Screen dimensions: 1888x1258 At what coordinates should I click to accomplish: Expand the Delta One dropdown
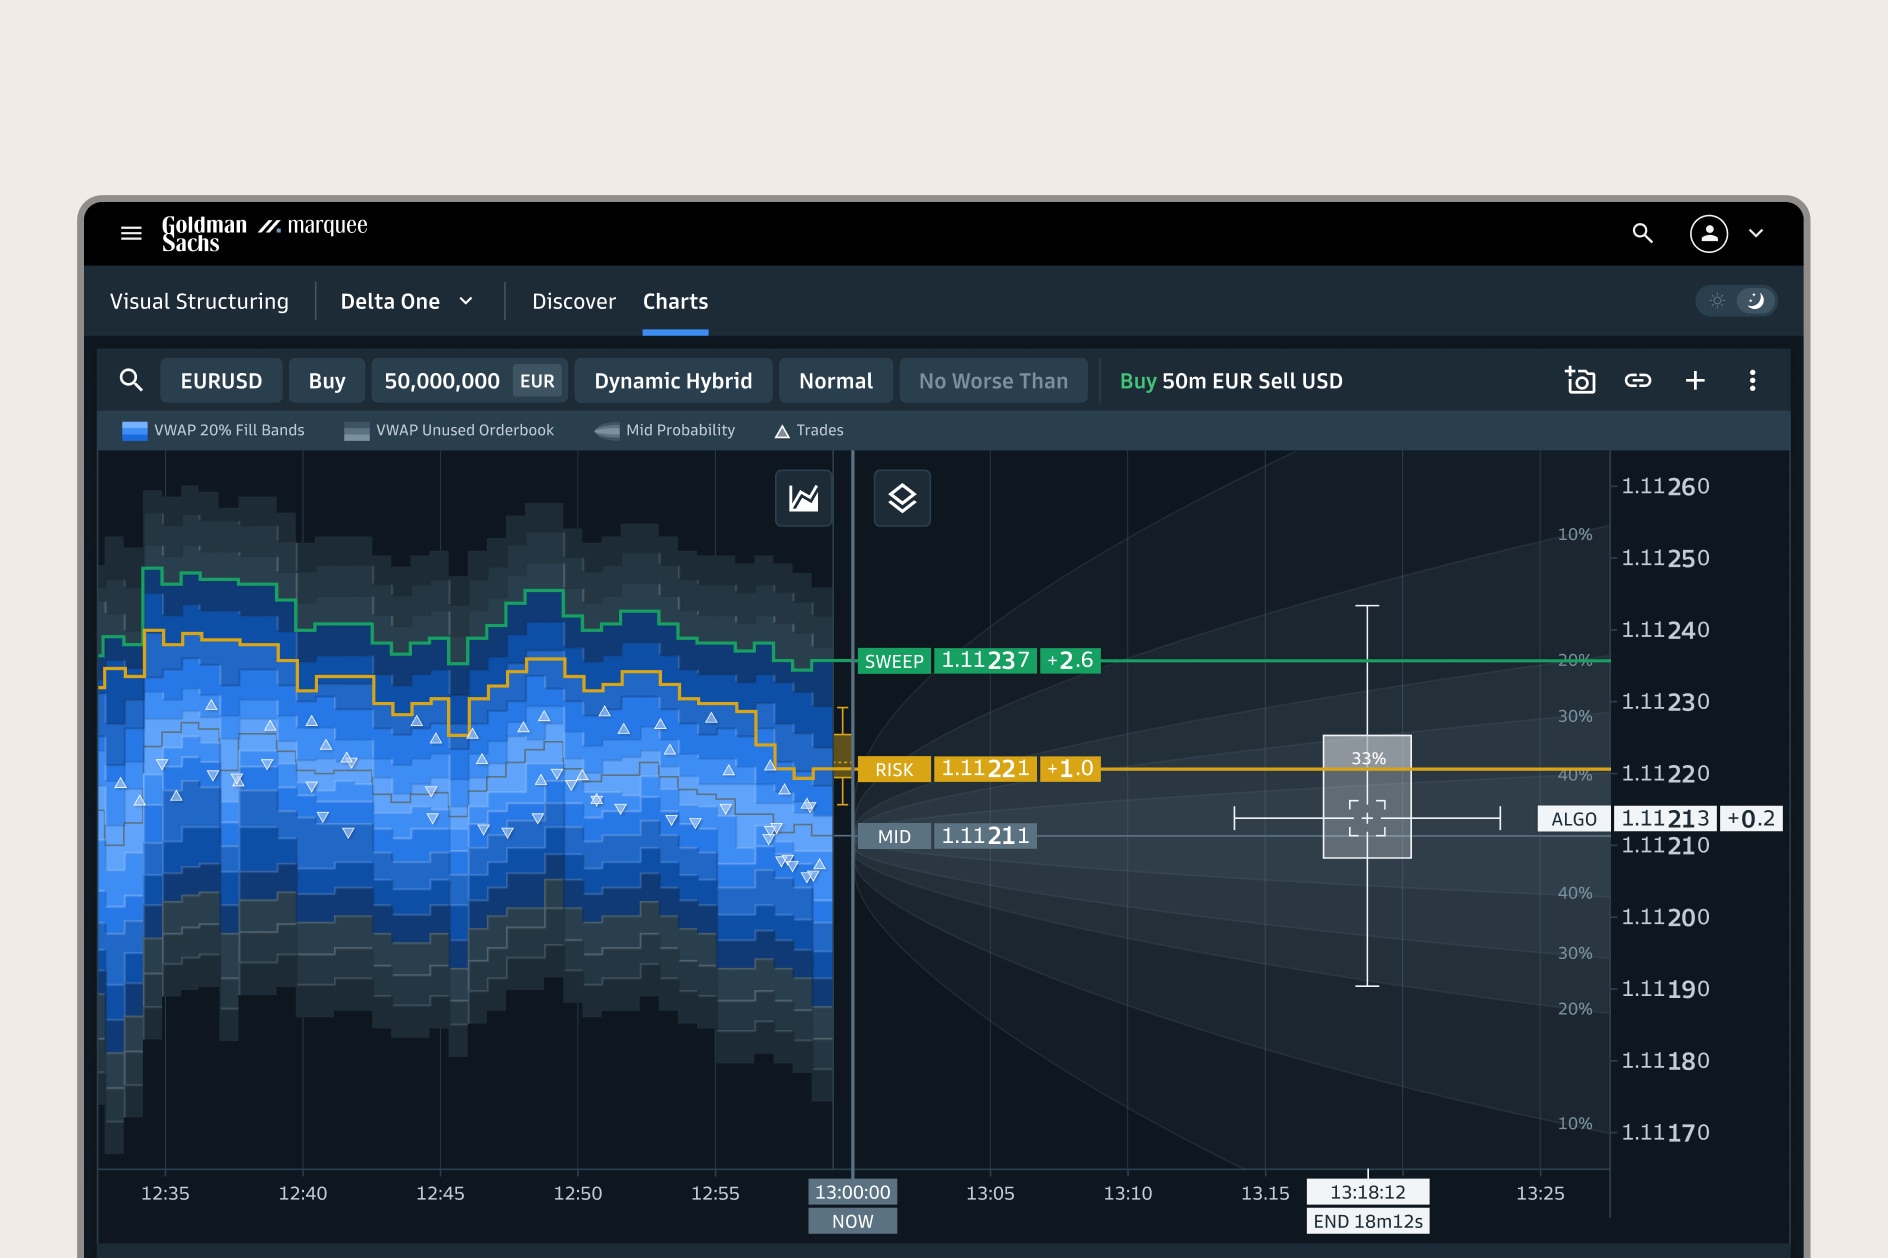pyautogui.click(x=406, y=301)
